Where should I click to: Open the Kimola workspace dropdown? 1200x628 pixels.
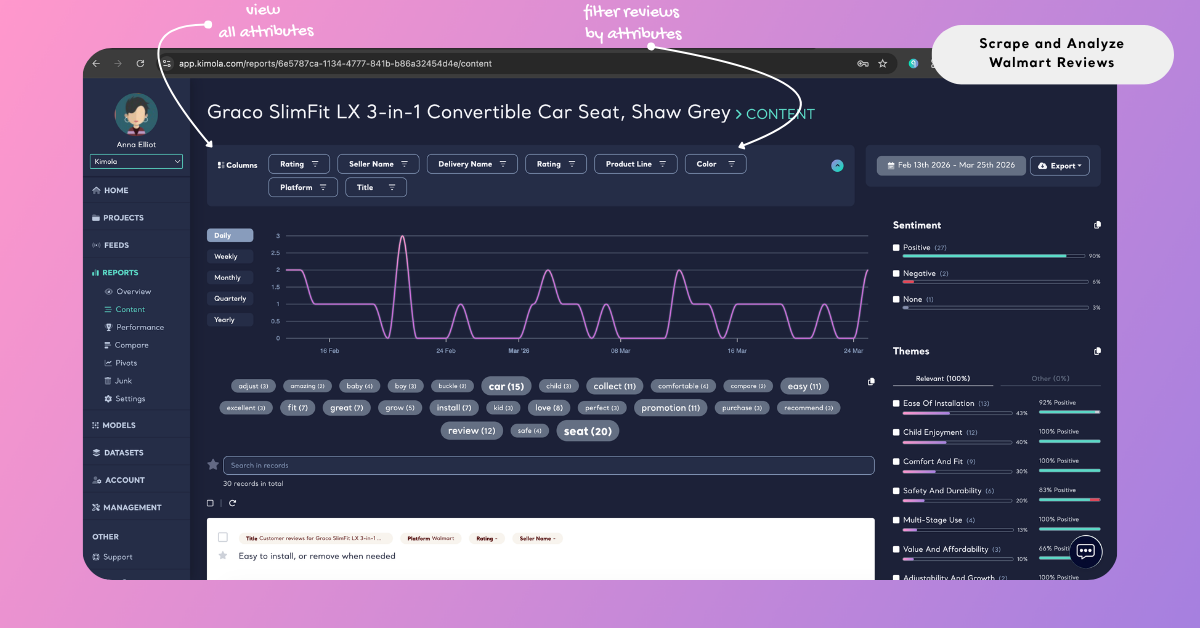point(136,161)
